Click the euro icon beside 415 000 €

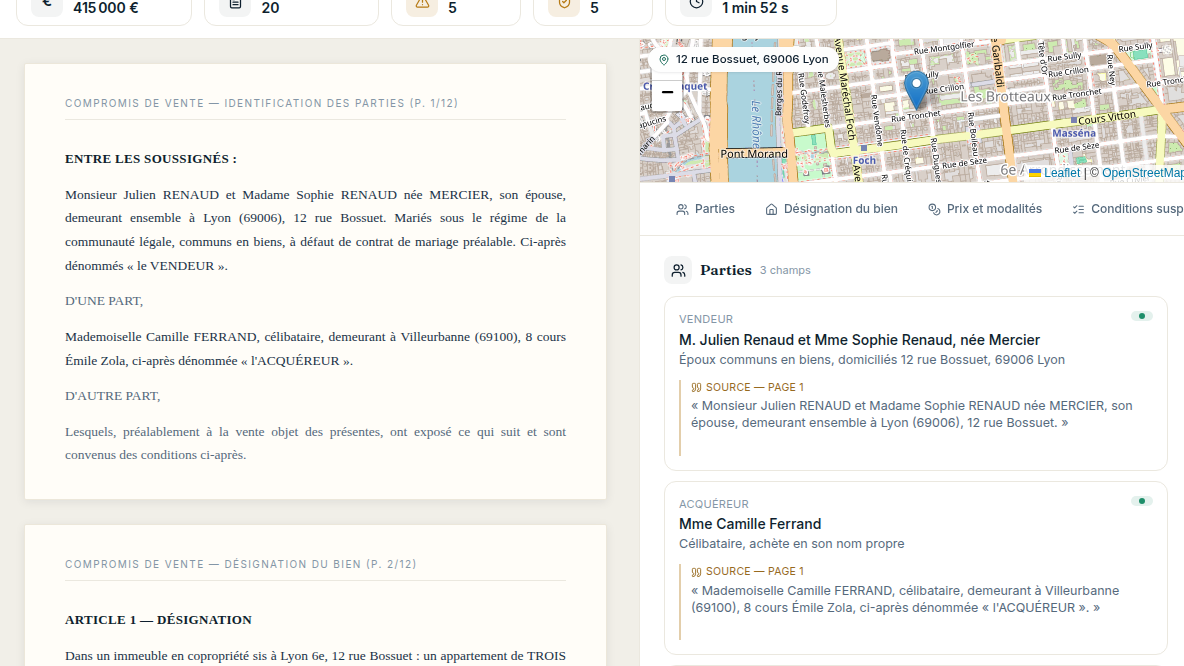click(x=47, y=5)
